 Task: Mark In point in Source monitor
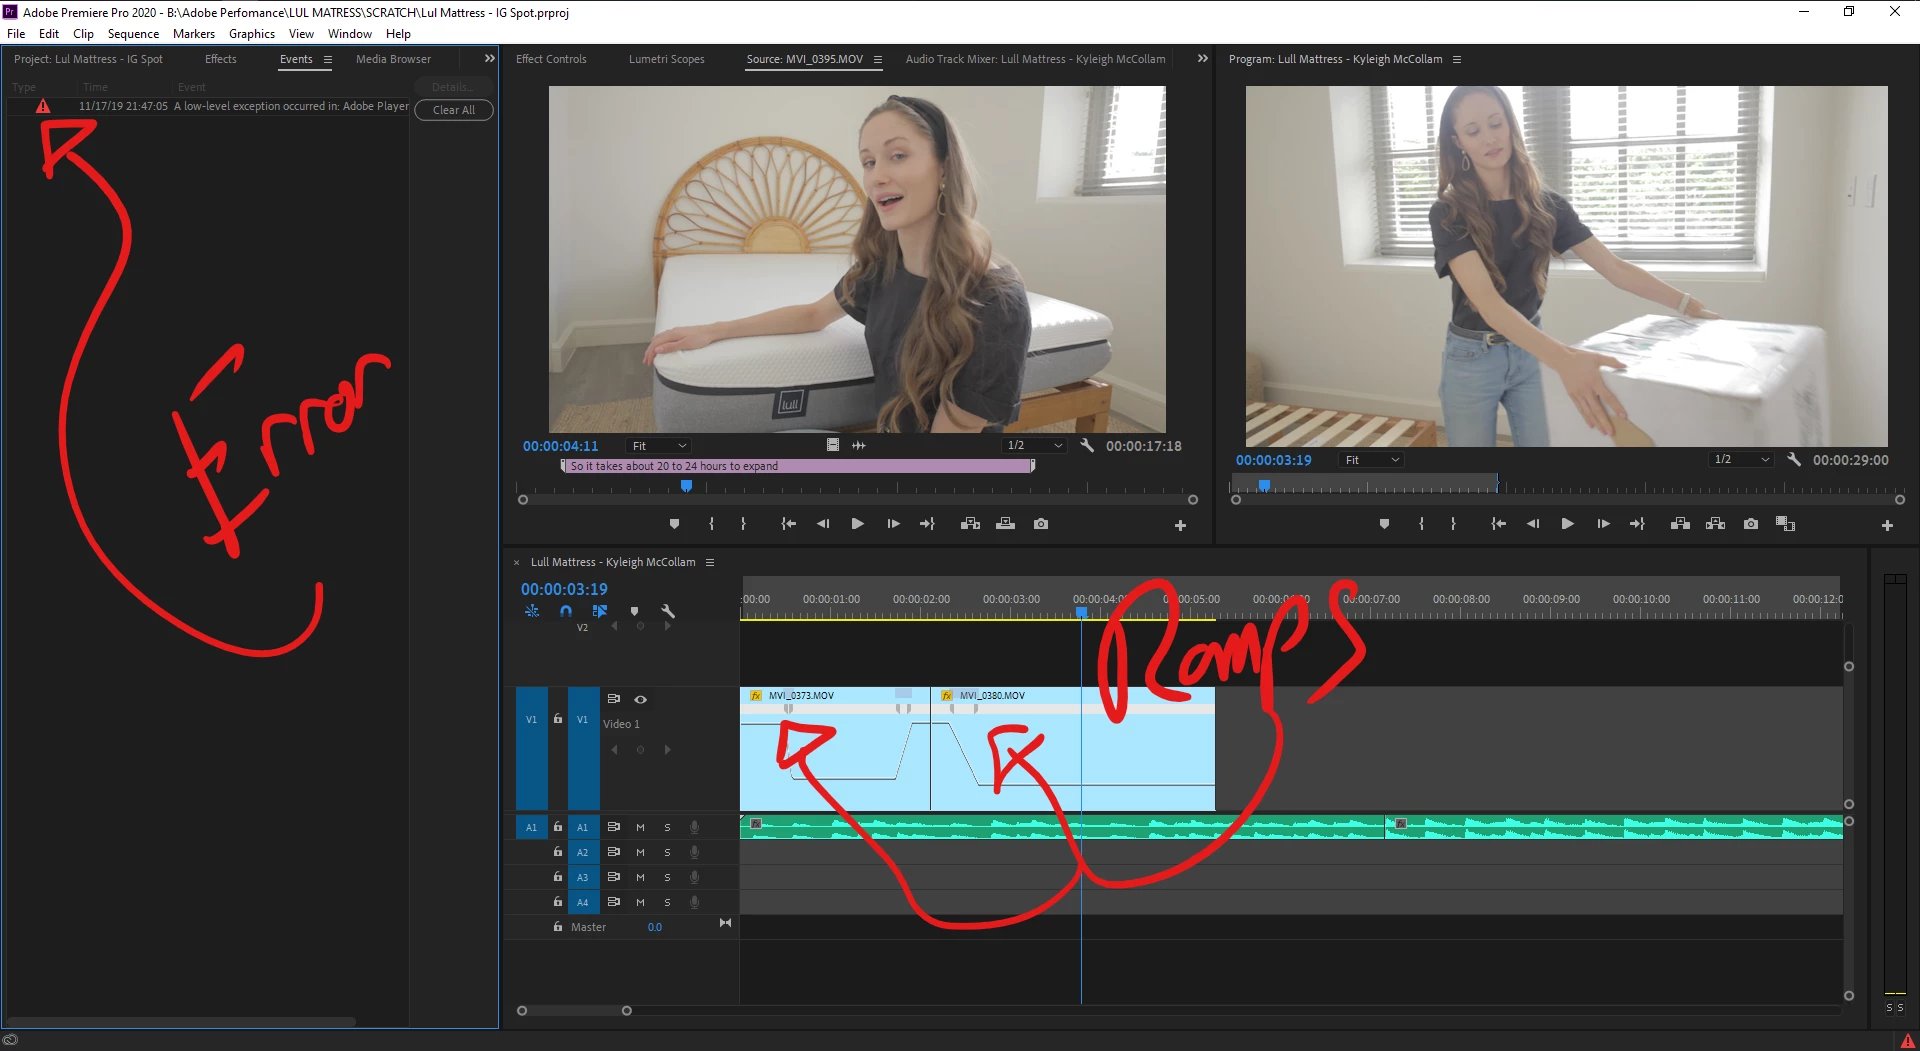711,524
